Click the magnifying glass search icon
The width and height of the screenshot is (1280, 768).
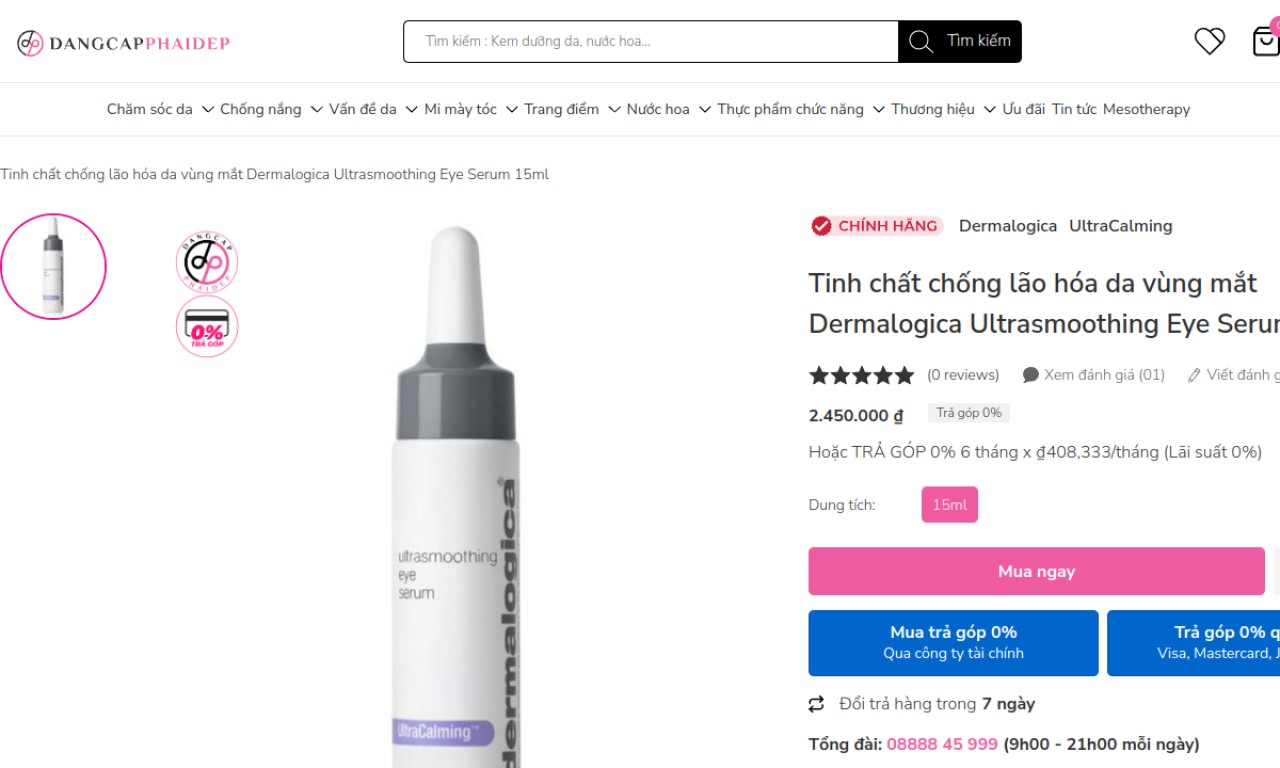(921, 42)
